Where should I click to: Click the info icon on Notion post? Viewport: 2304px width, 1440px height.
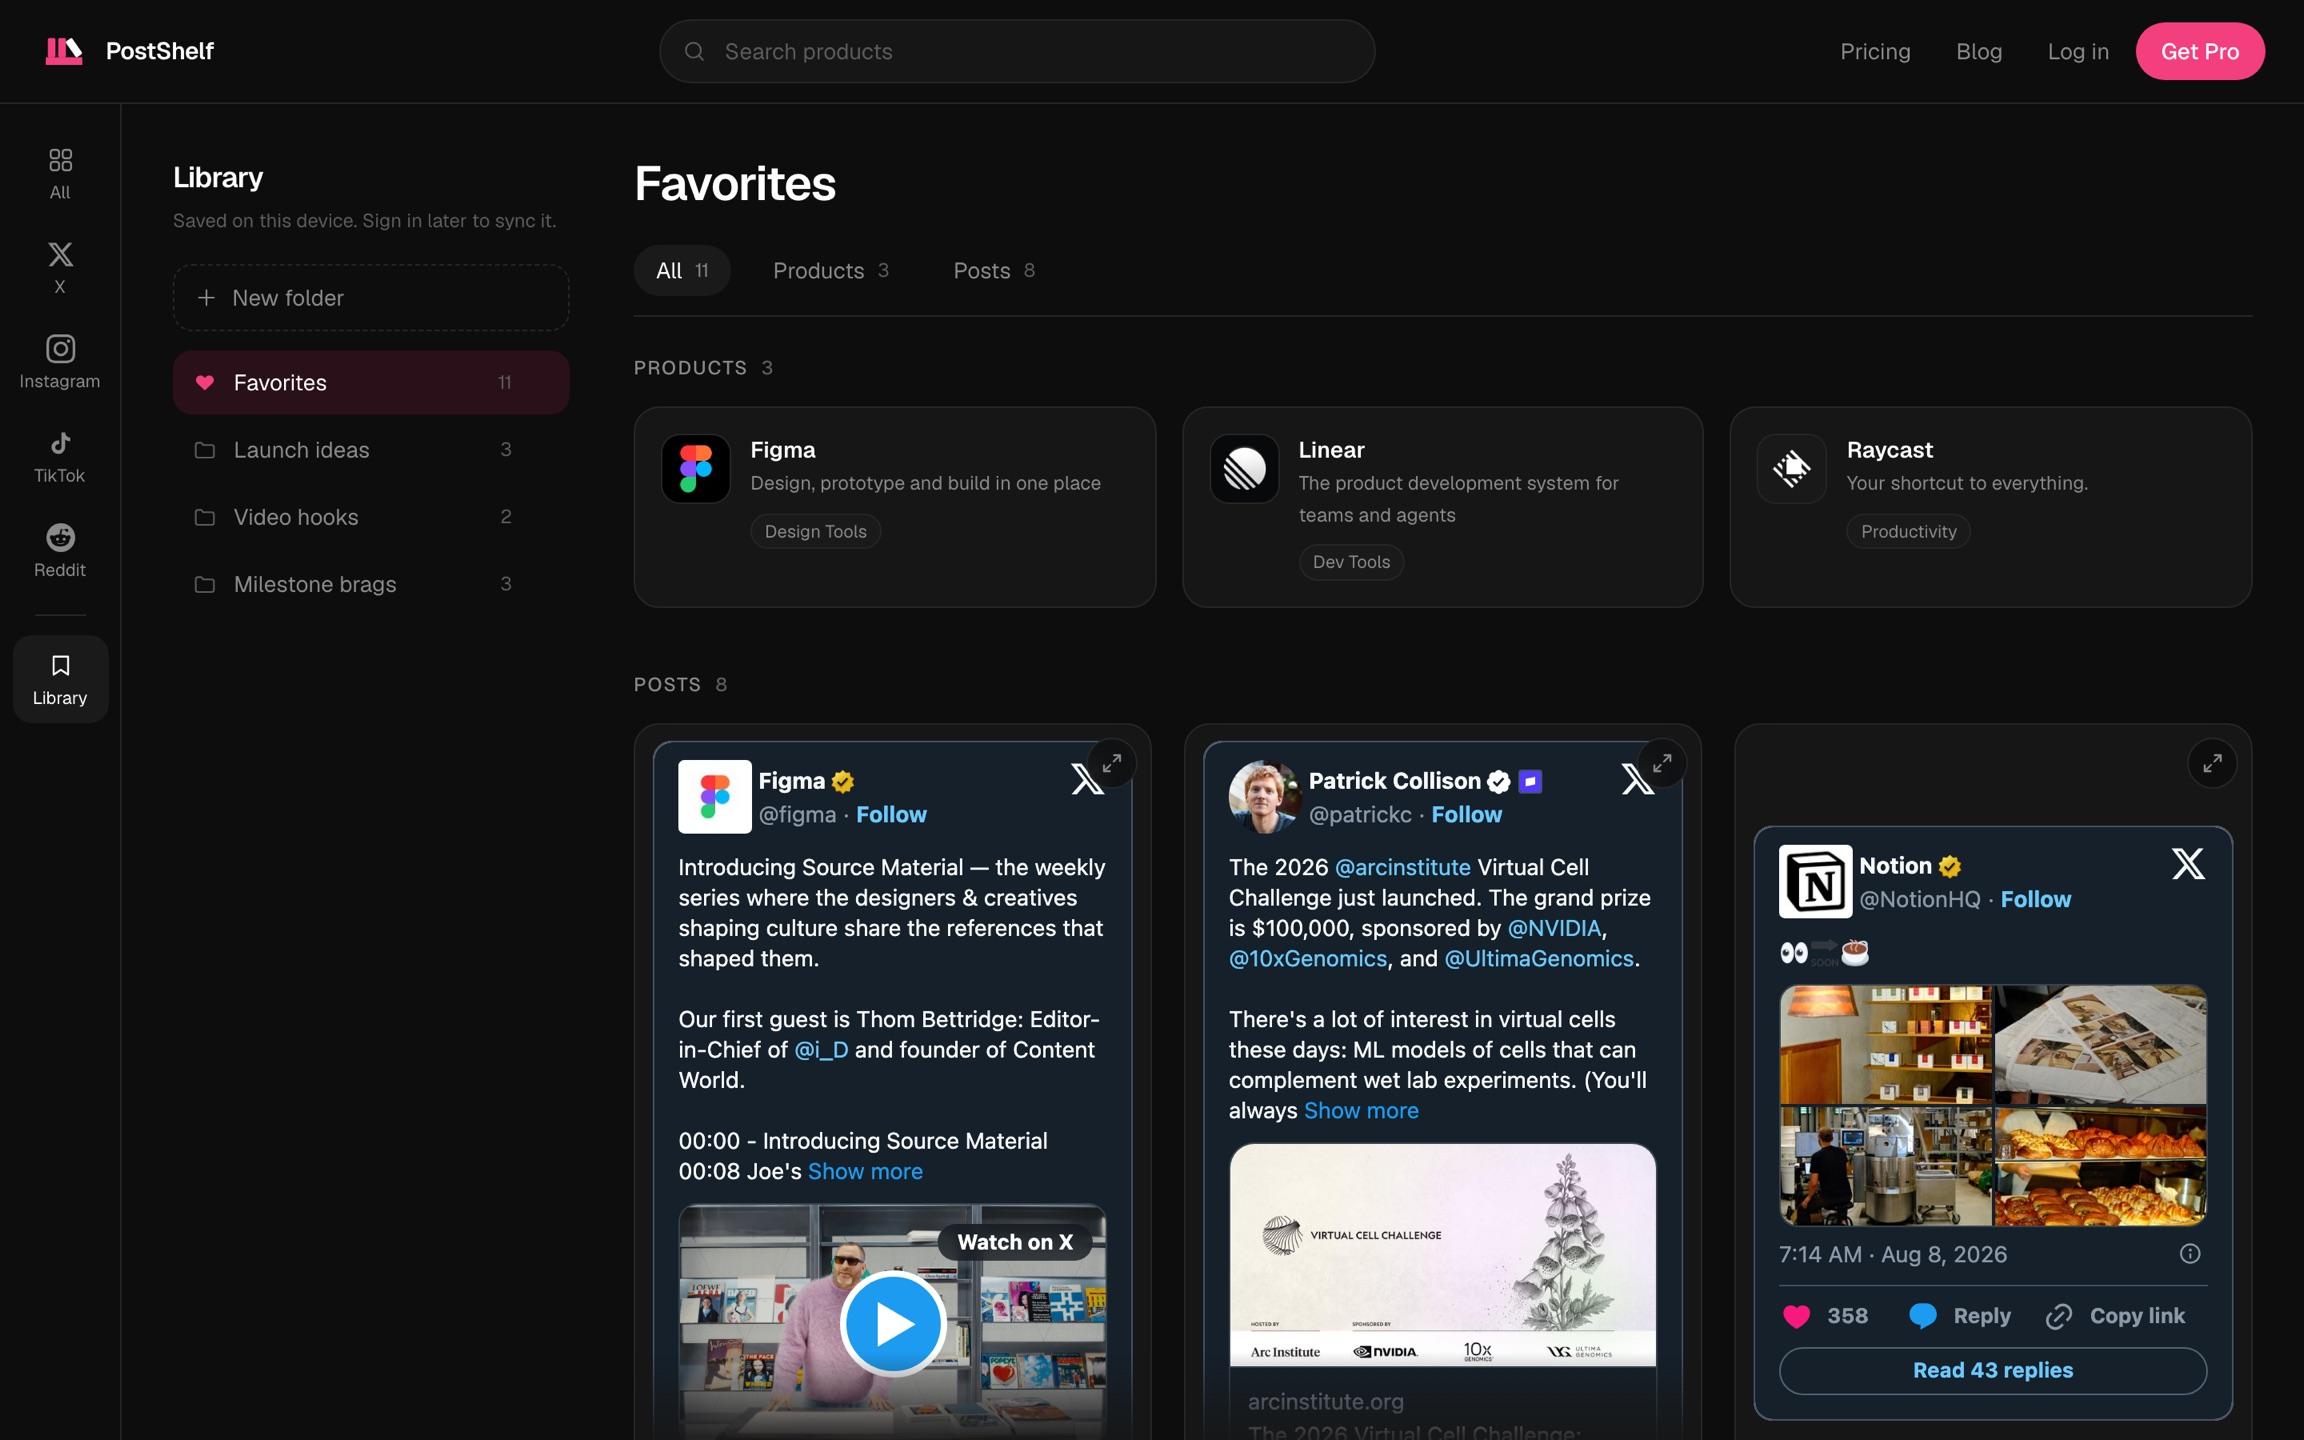(2190, 1254)
